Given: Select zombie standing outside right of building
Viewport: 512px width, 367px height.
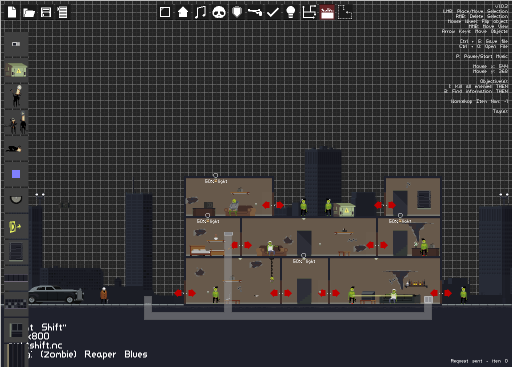Looking at the screenshot, I should point(463,295).
